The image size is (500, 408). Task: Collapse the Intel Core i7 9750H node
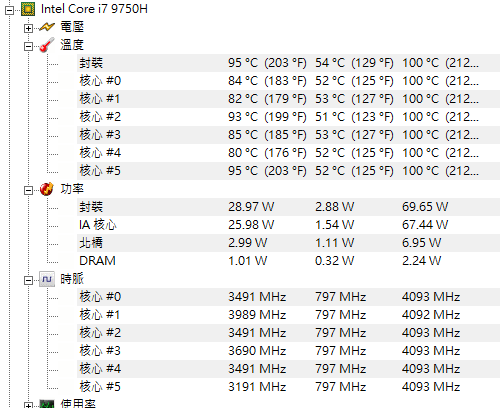[x=10, y=11]
